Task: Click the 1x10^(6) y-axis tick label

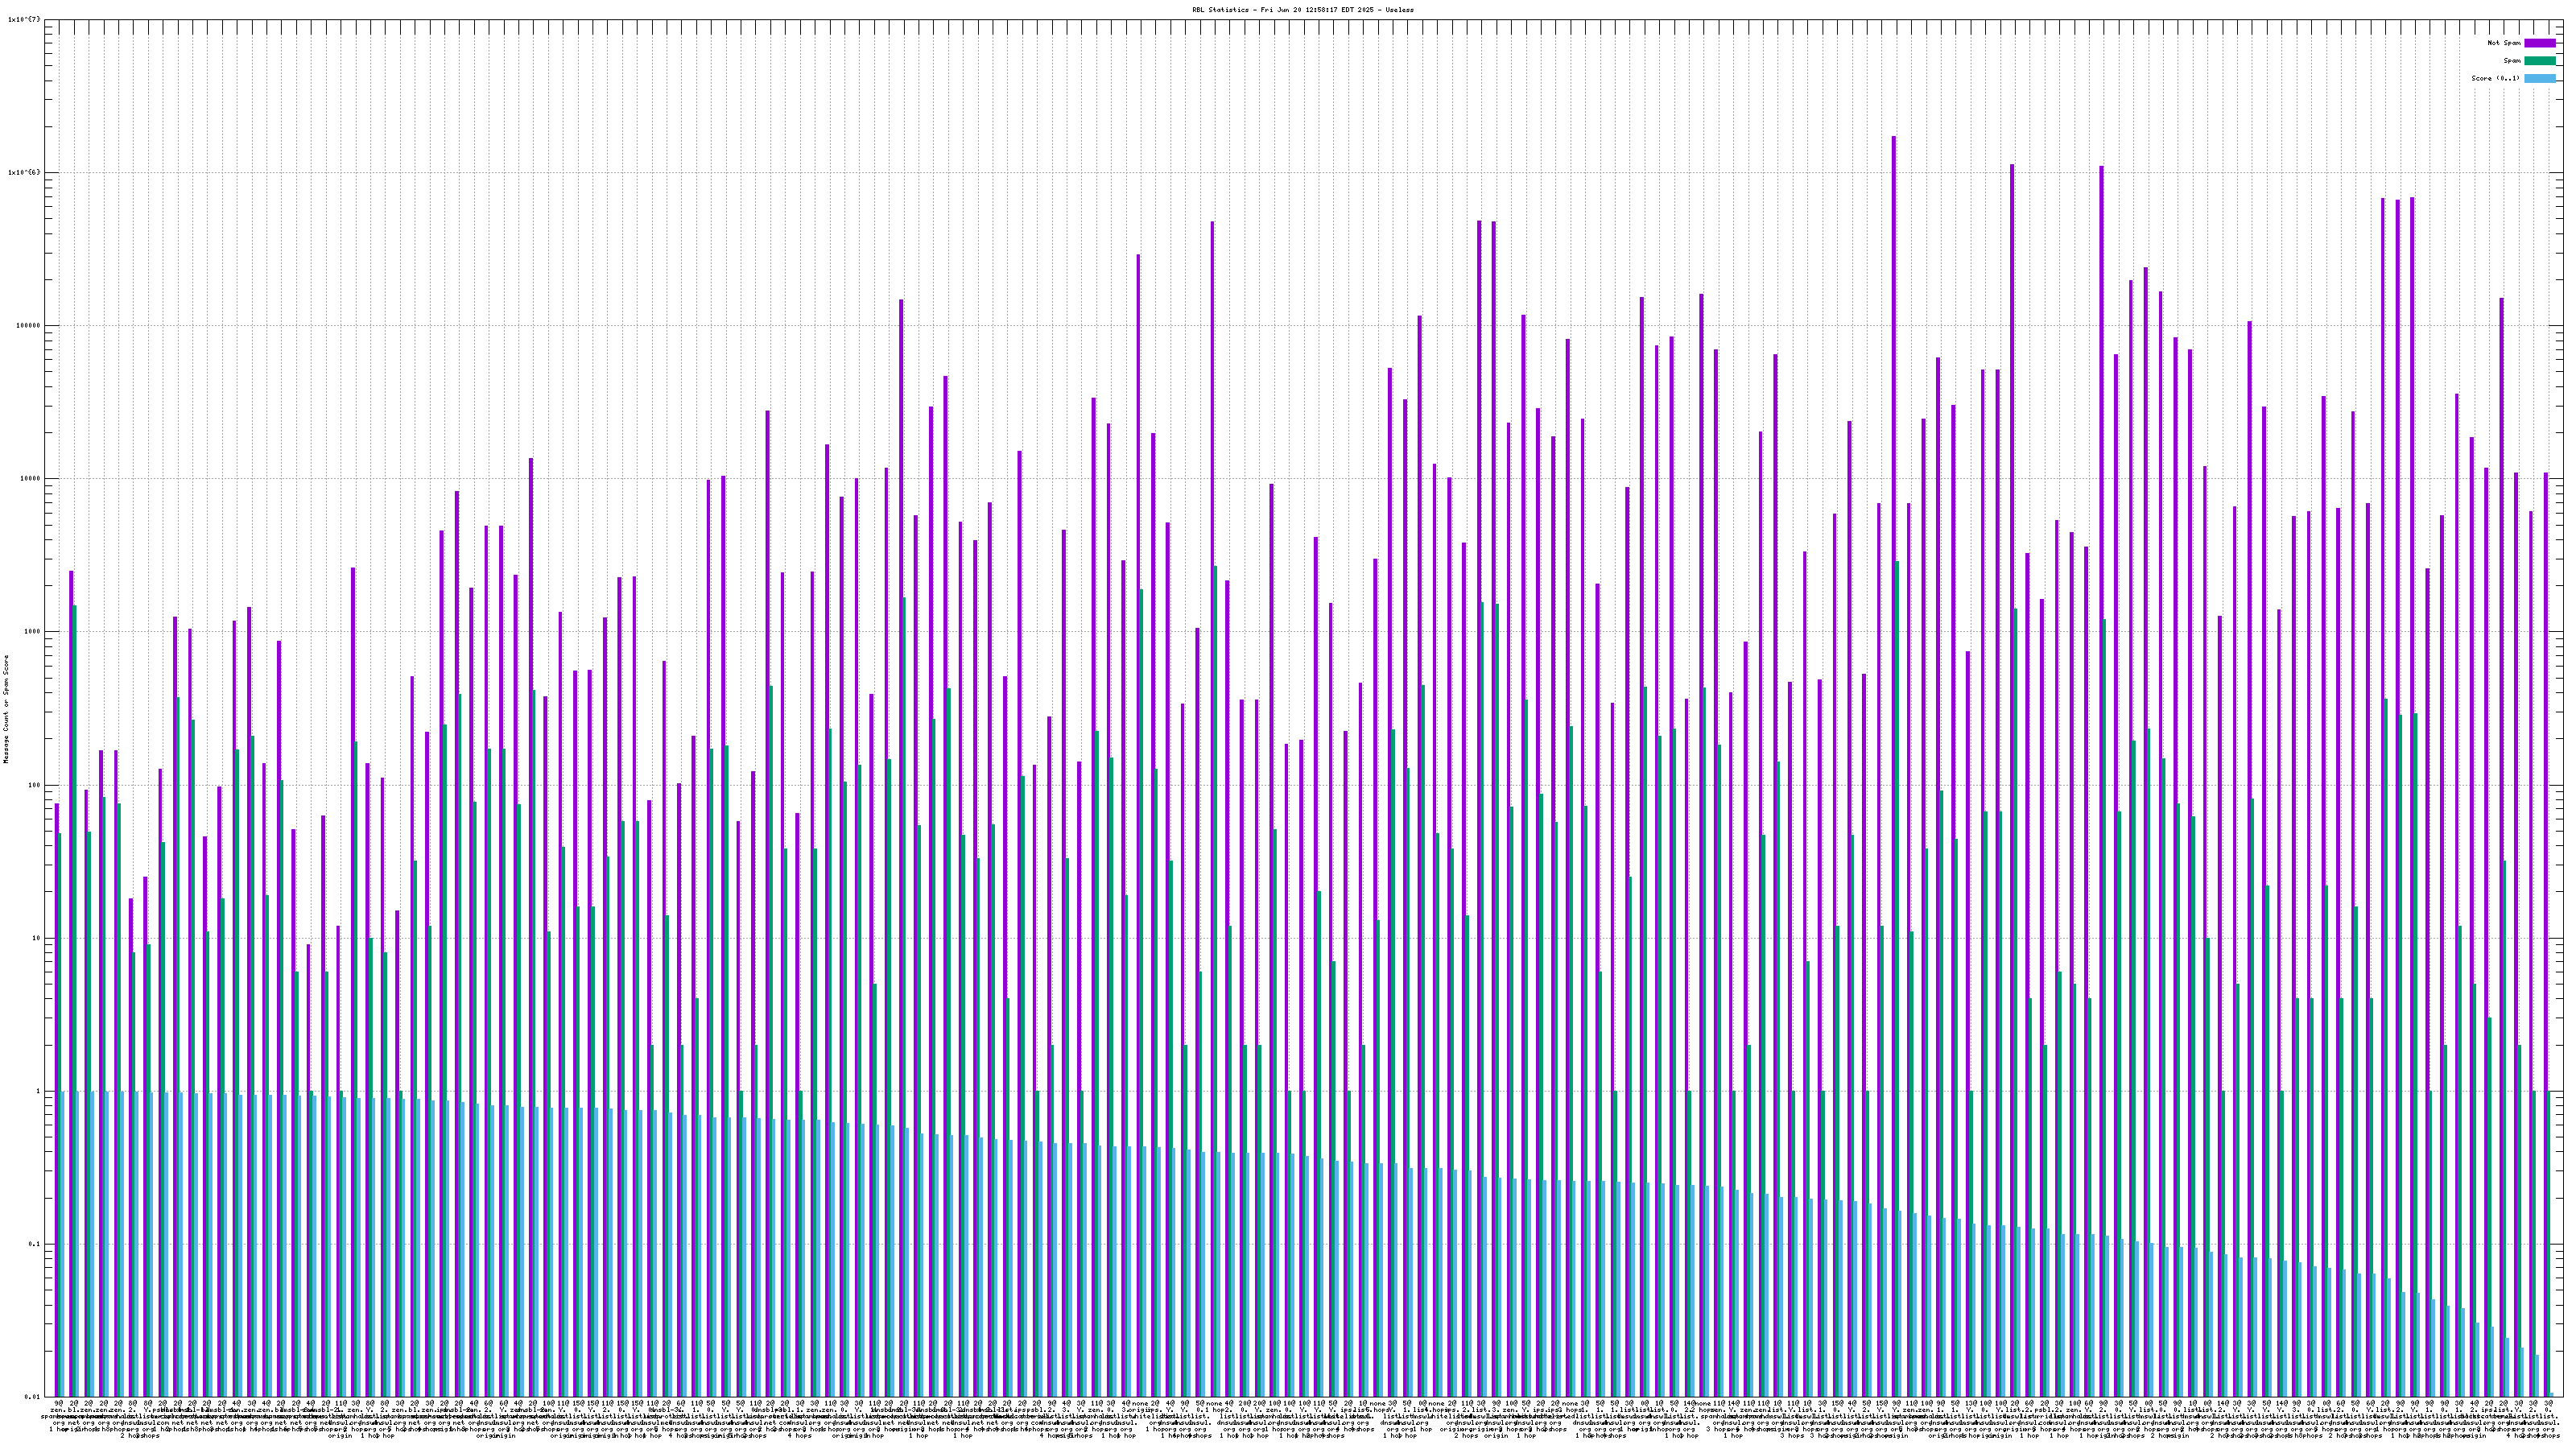Action: pyautogui.click(x=24, y=172)
